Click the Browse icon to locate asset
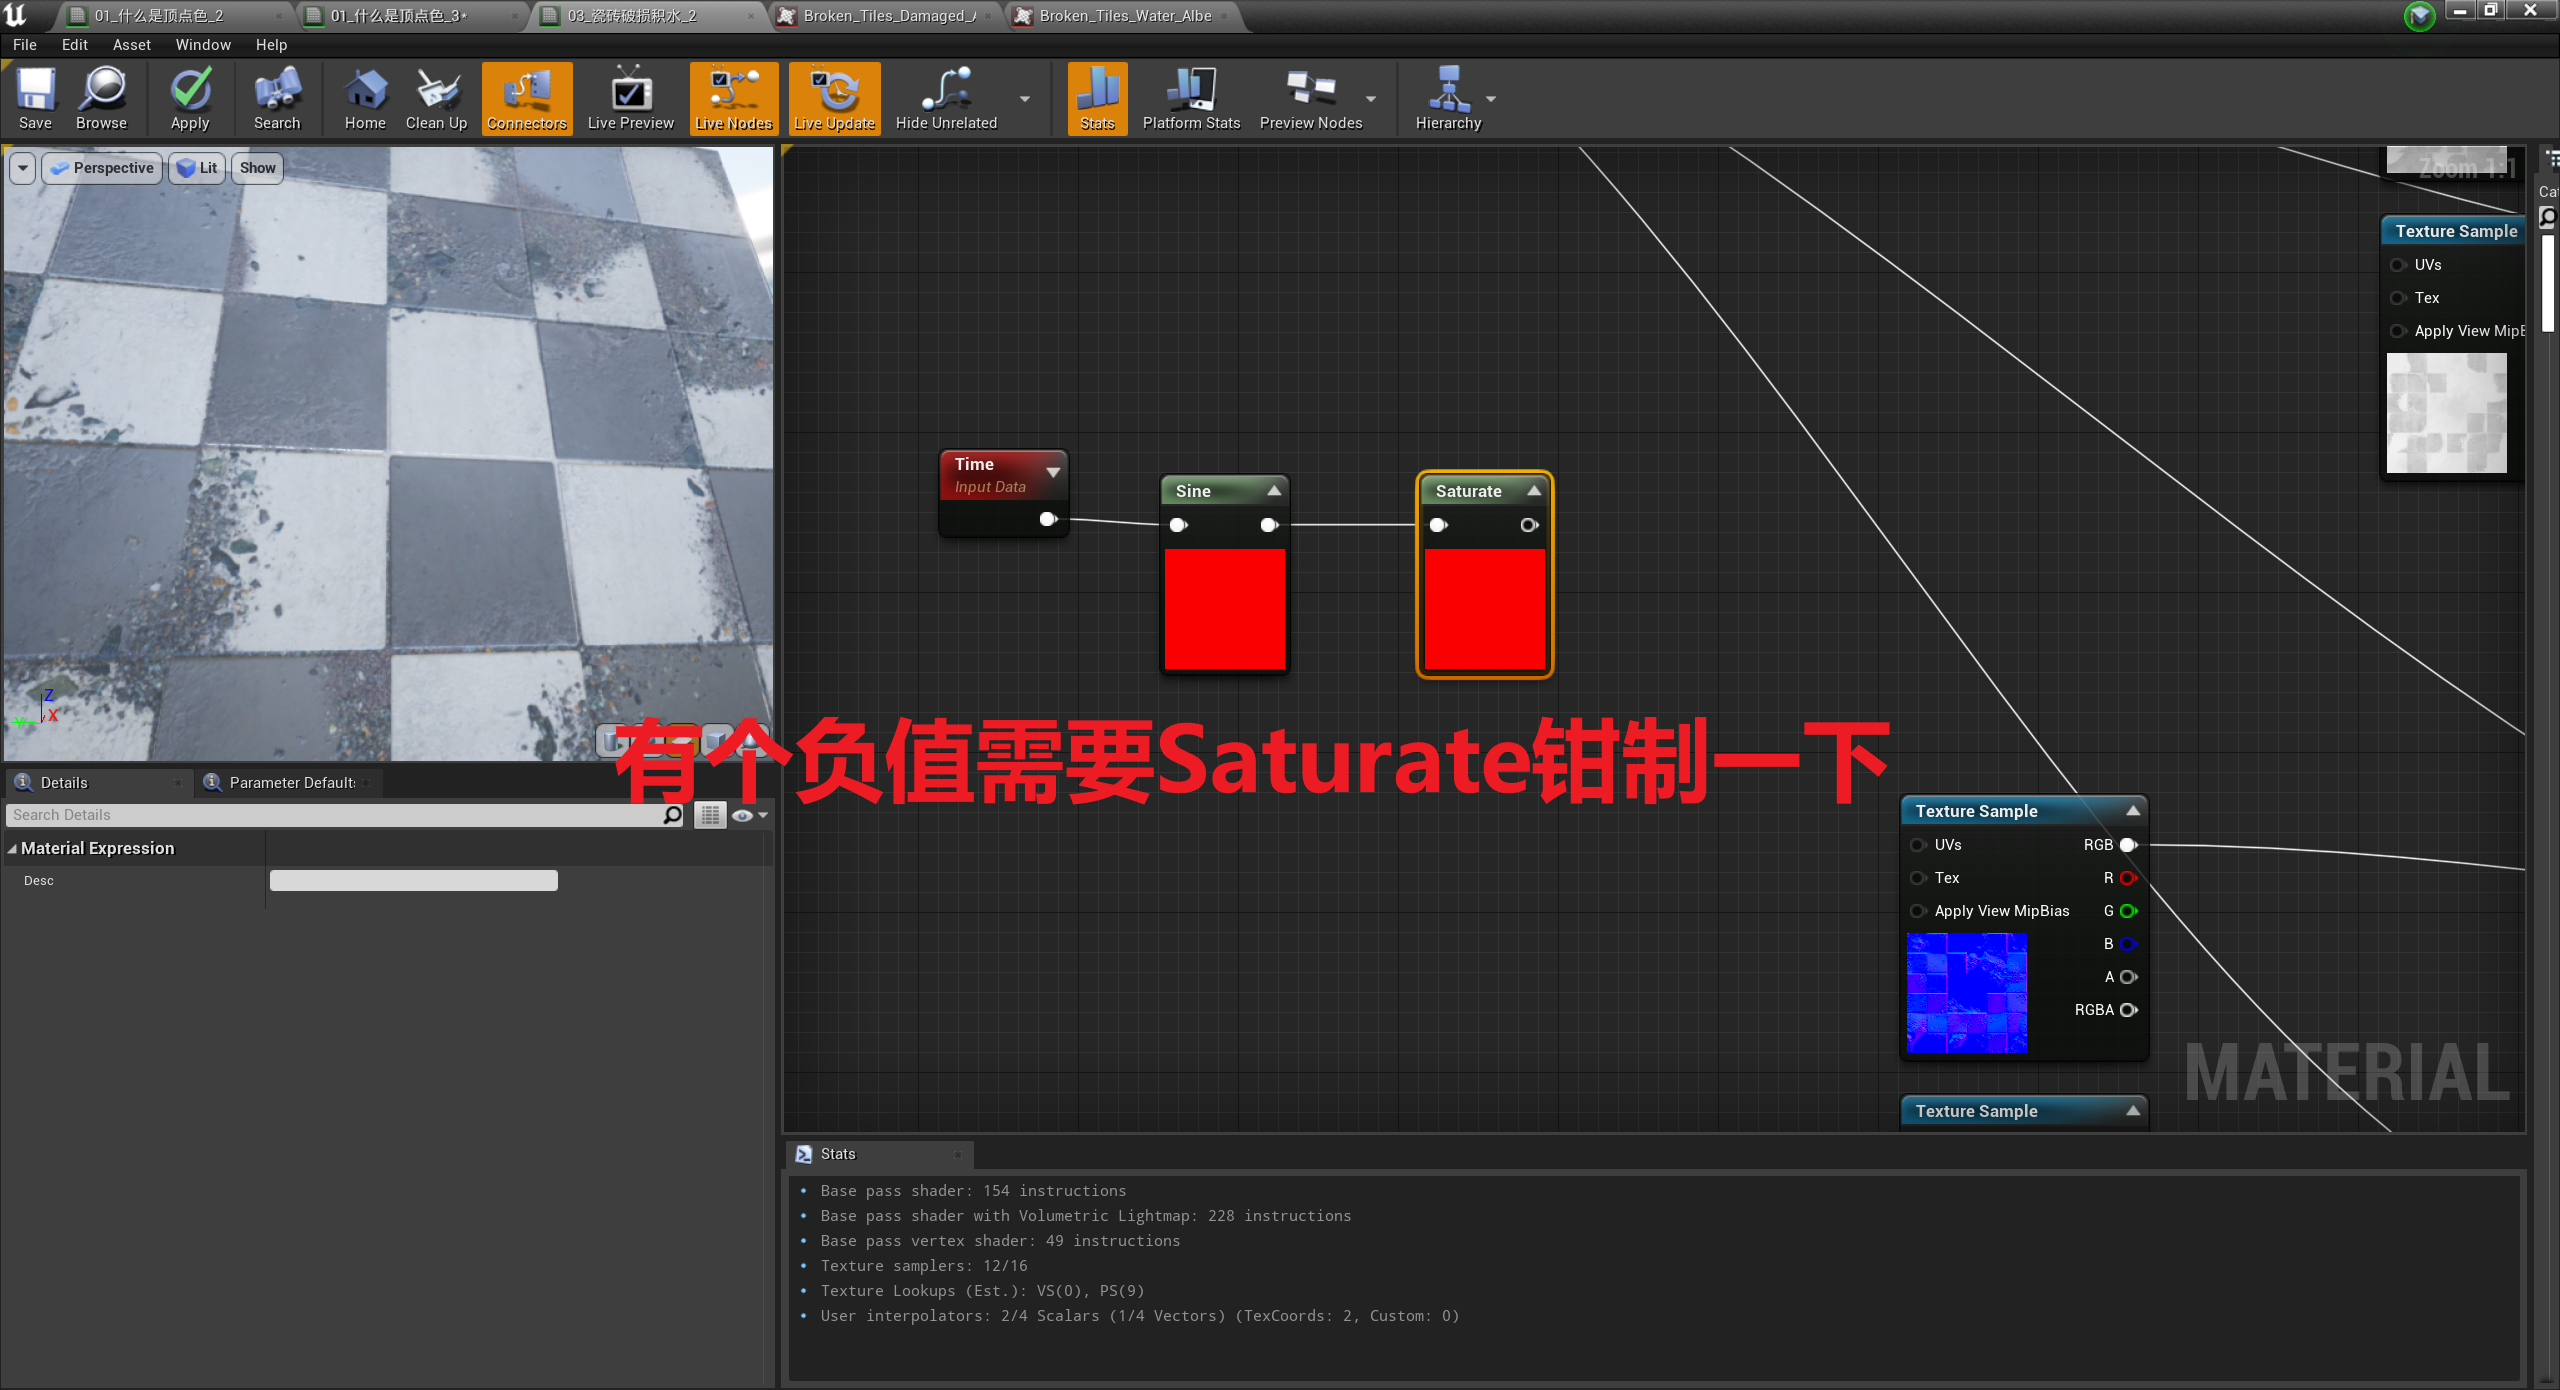This screenshot has width=2560, height=1390. click(x=101, y=98)
